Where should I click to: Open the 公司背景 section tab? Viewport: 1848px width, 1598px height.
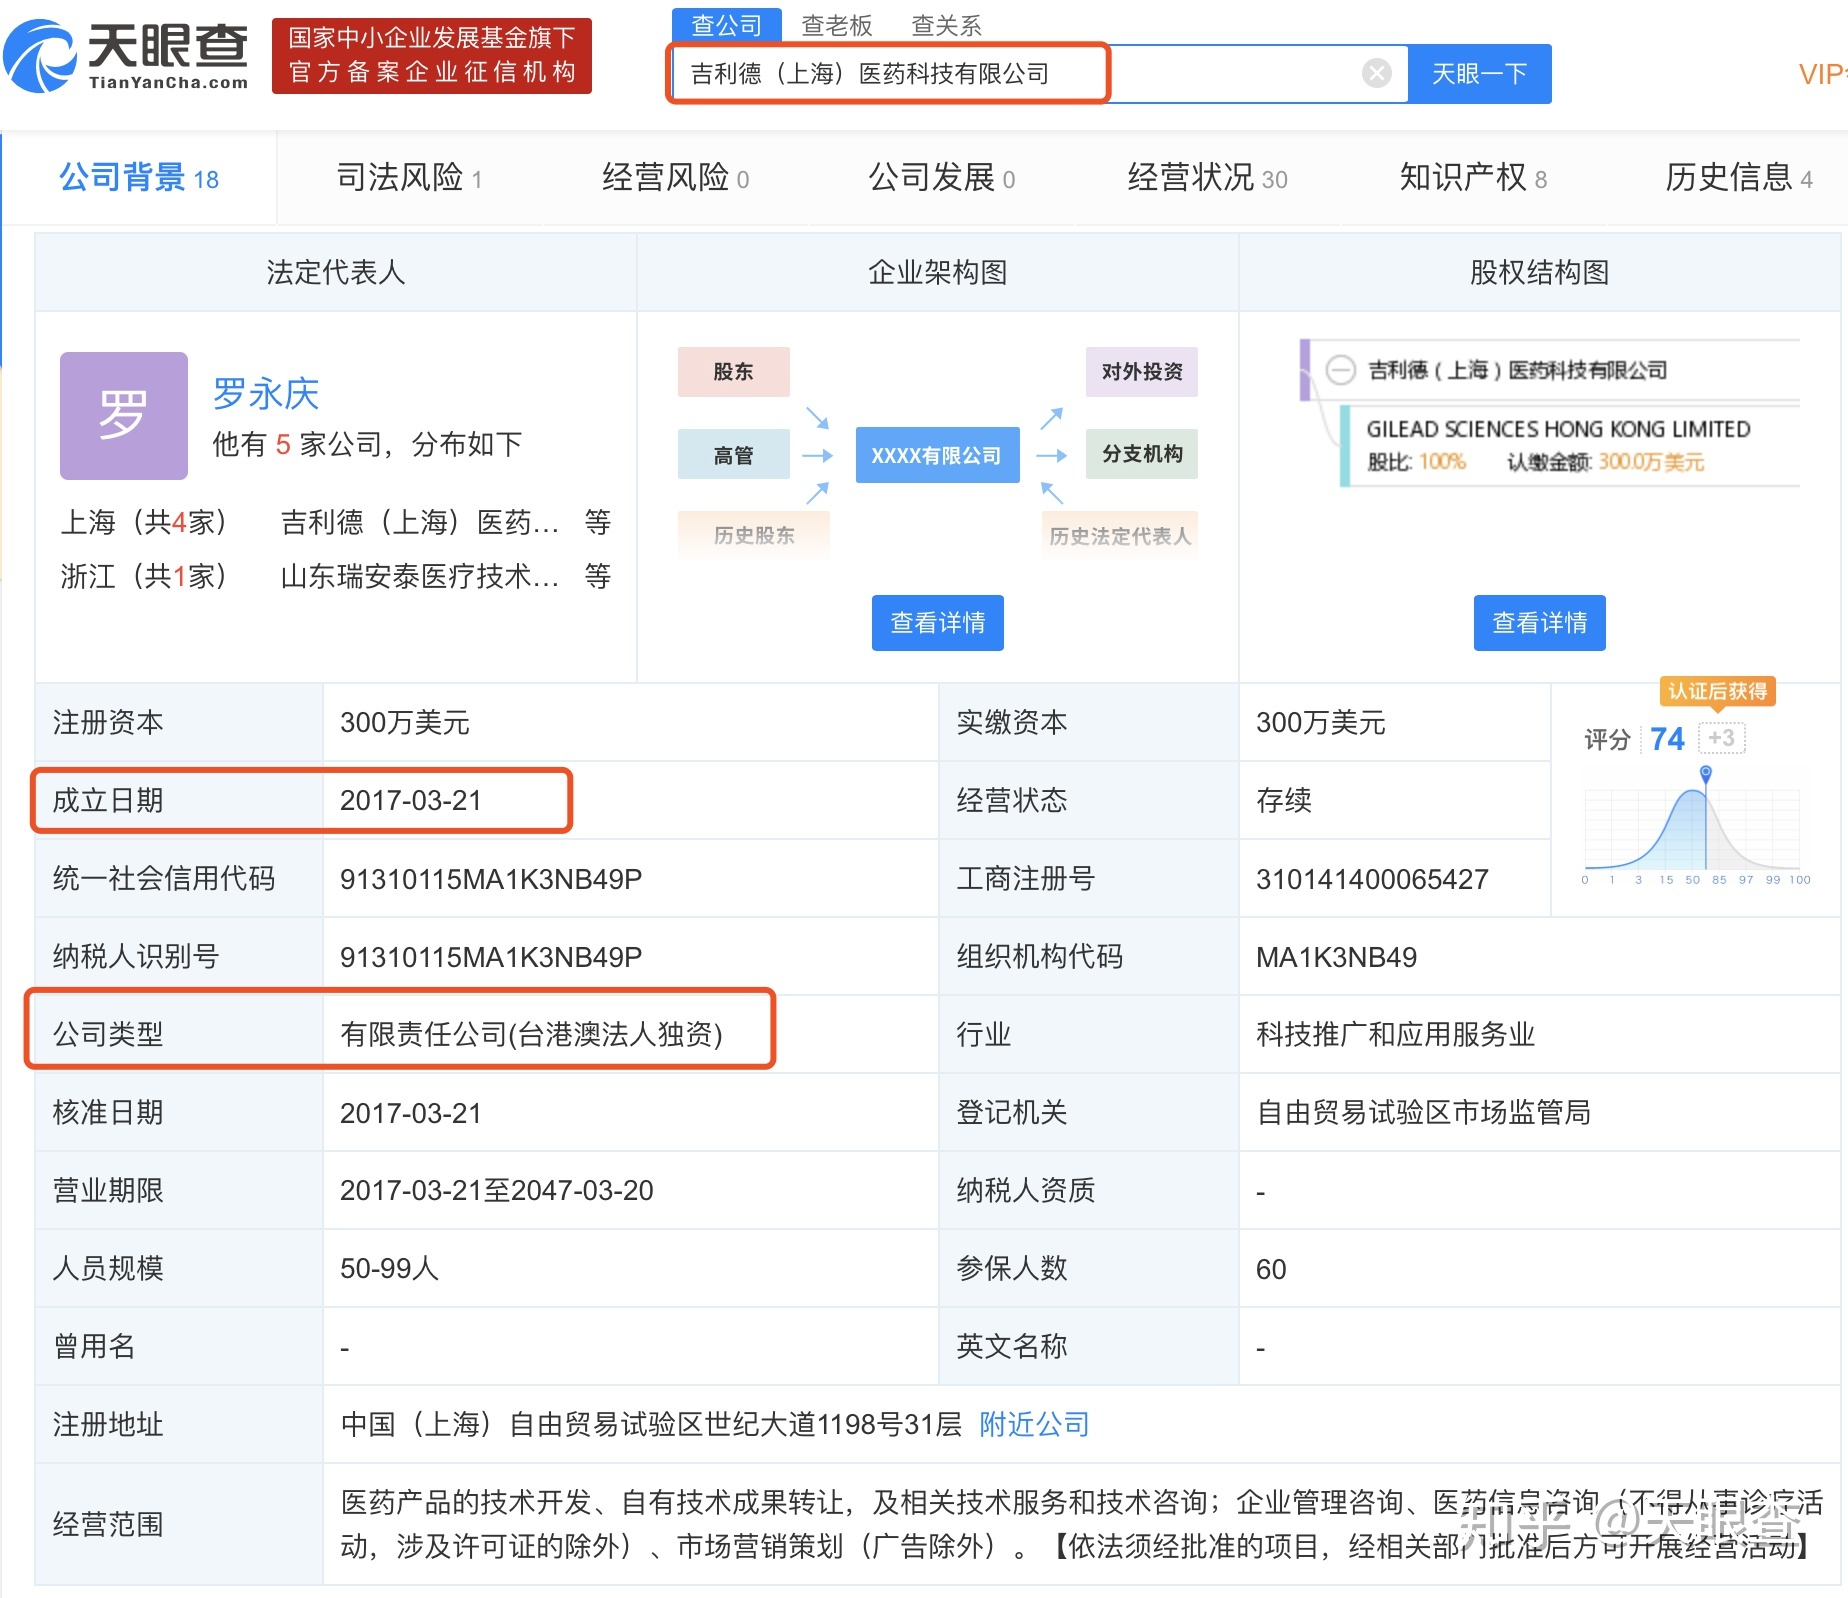139,178
